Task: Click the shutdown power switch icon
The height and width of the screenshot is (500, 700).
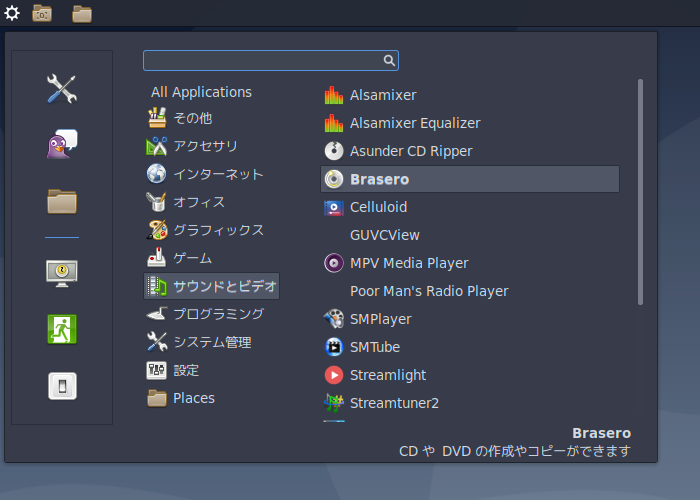Action: [62, 386]
